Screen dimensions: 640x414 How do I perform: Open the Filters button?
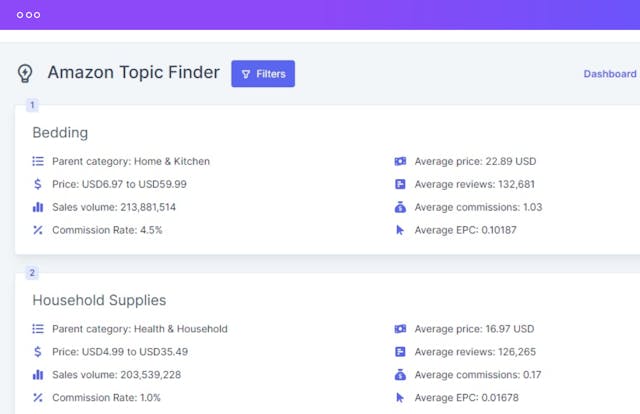pyautogui.click(x=263, y=74)
